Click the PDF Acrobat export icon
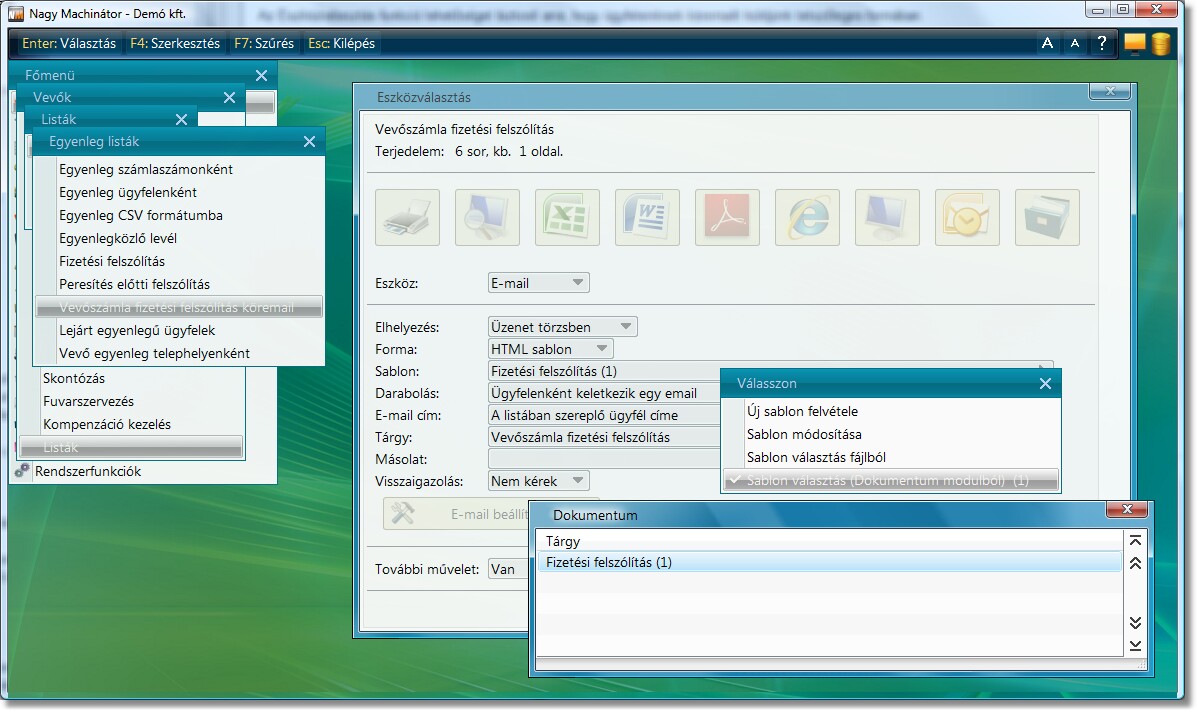This screenshot has width=1197, height=712. 727,217
